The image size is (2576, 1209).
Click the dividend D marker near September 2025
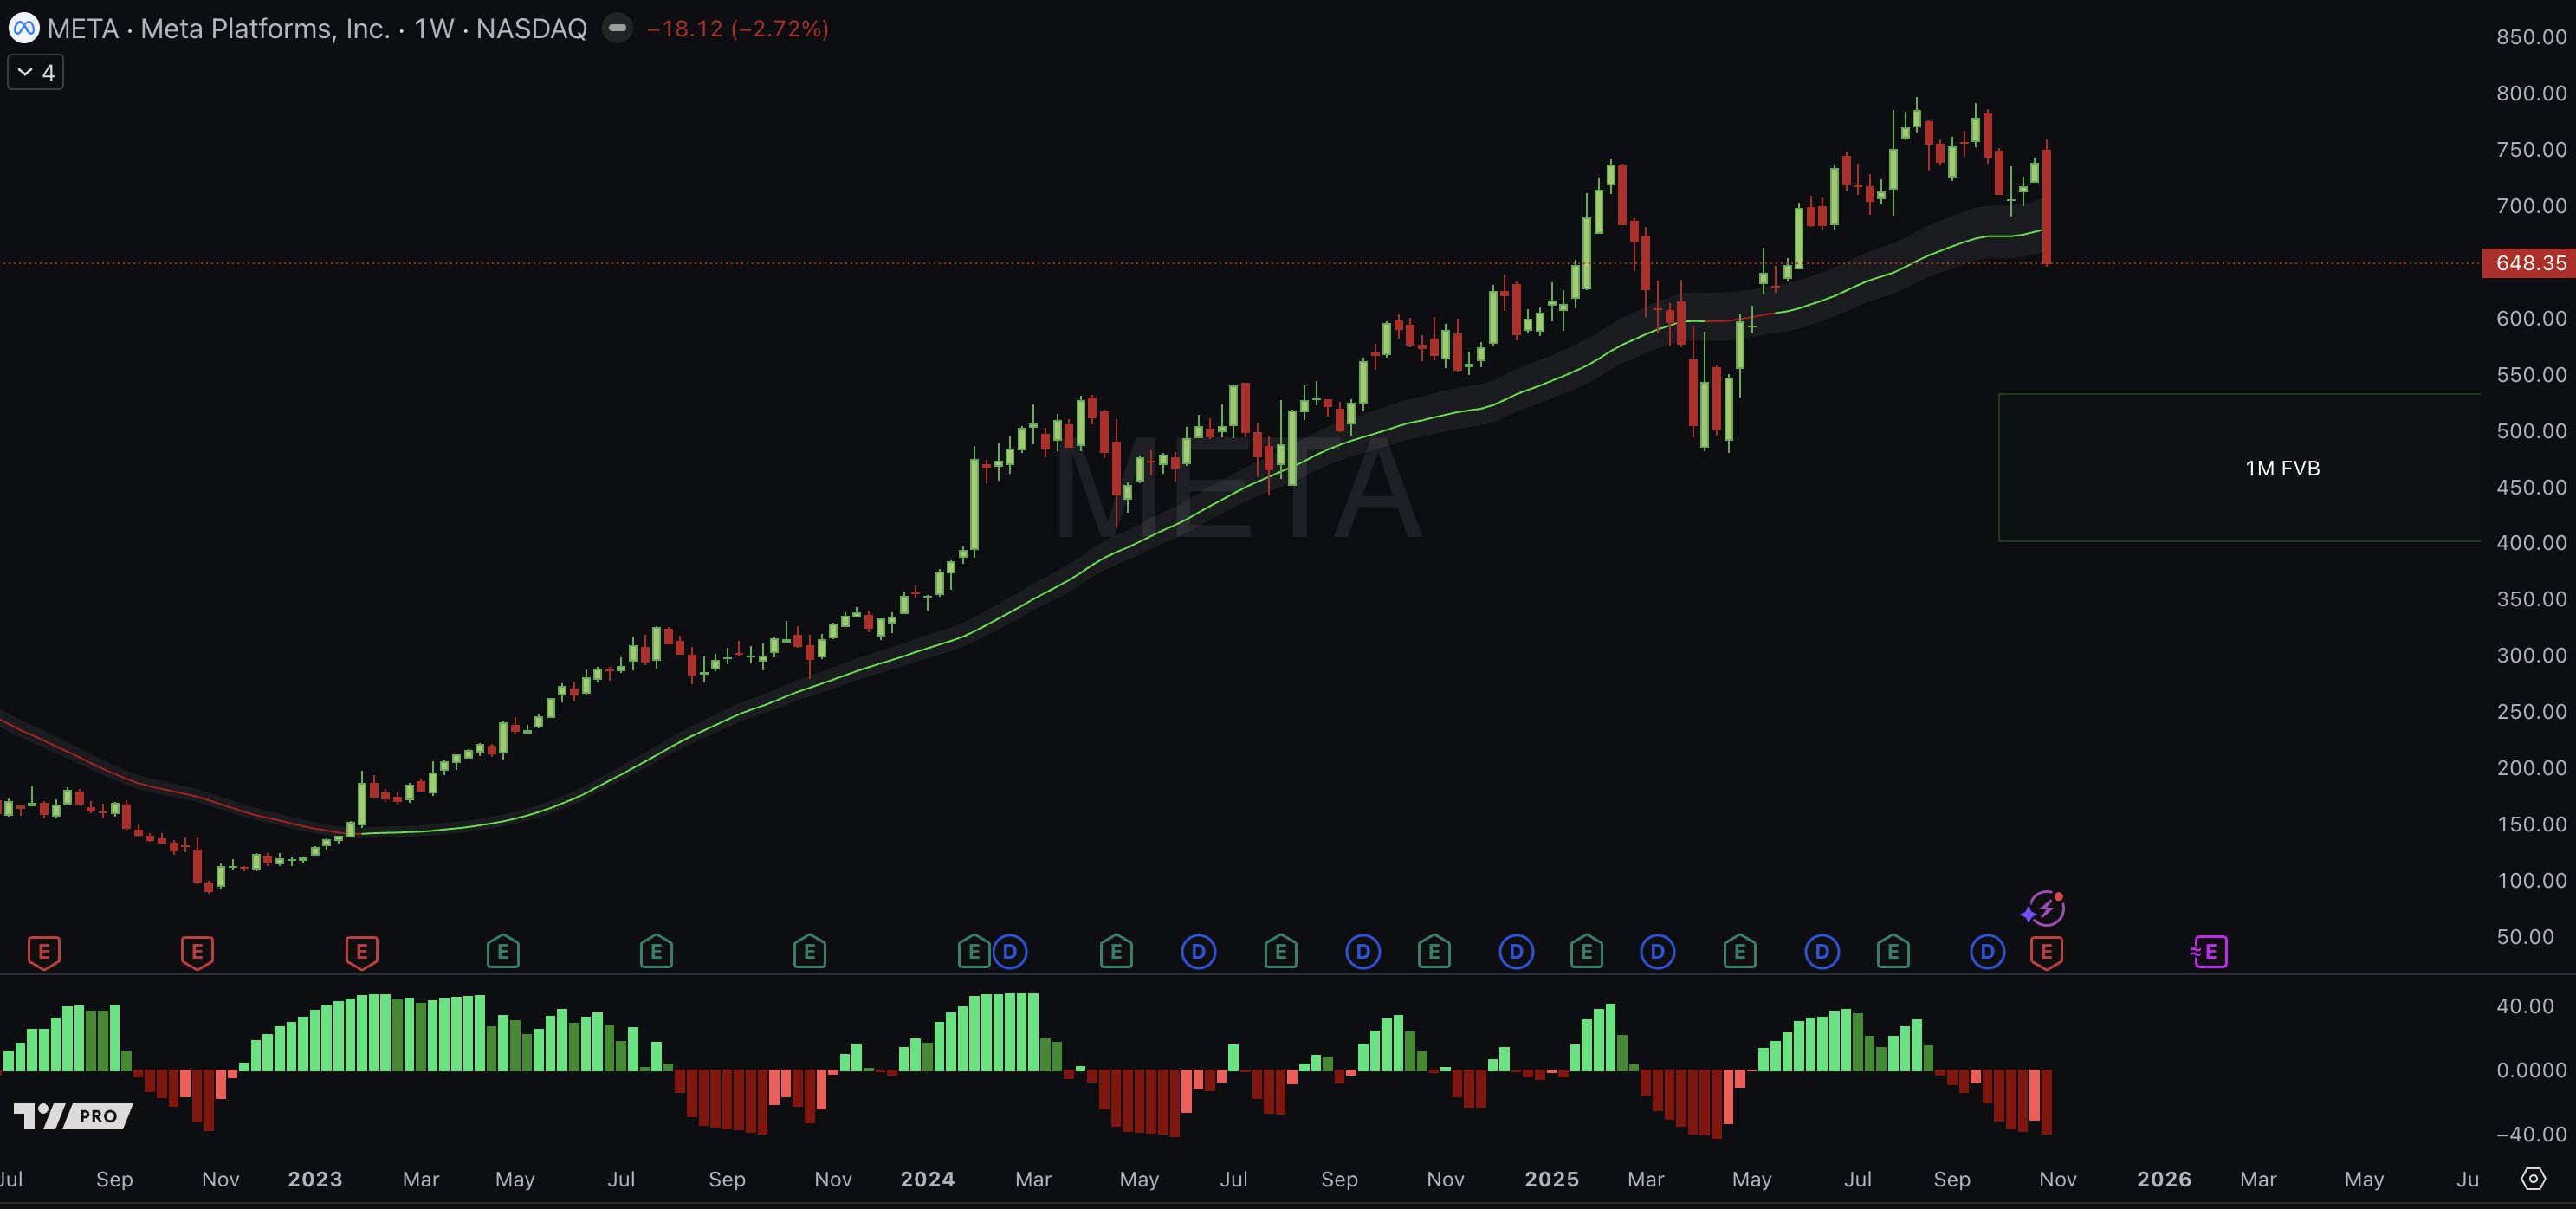[x=1987, y=952]
